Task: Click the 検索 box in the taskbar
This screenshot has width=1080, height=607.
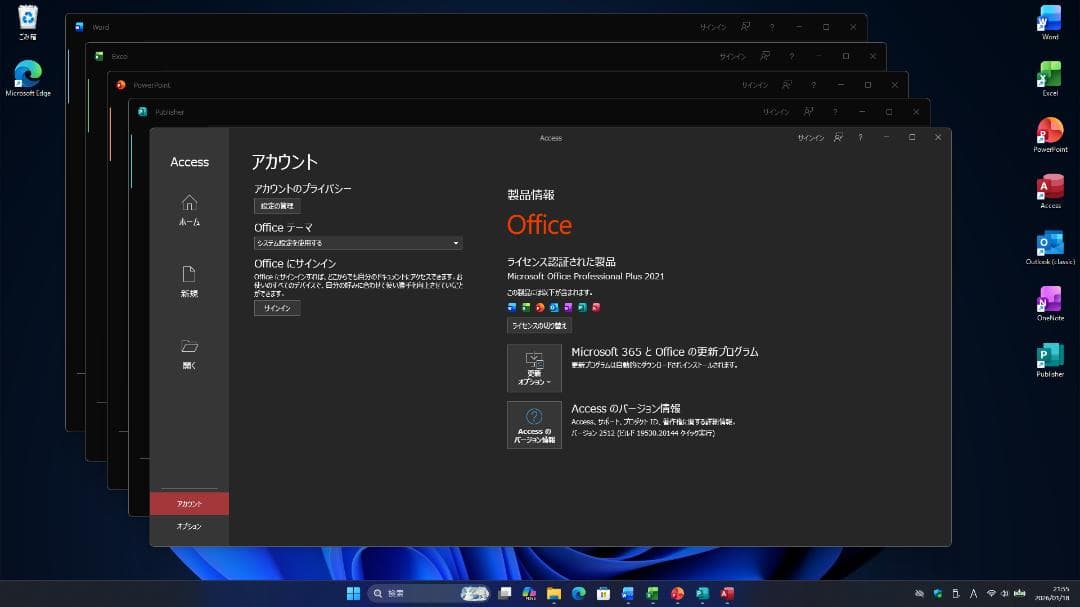Action: click(410, 593)
